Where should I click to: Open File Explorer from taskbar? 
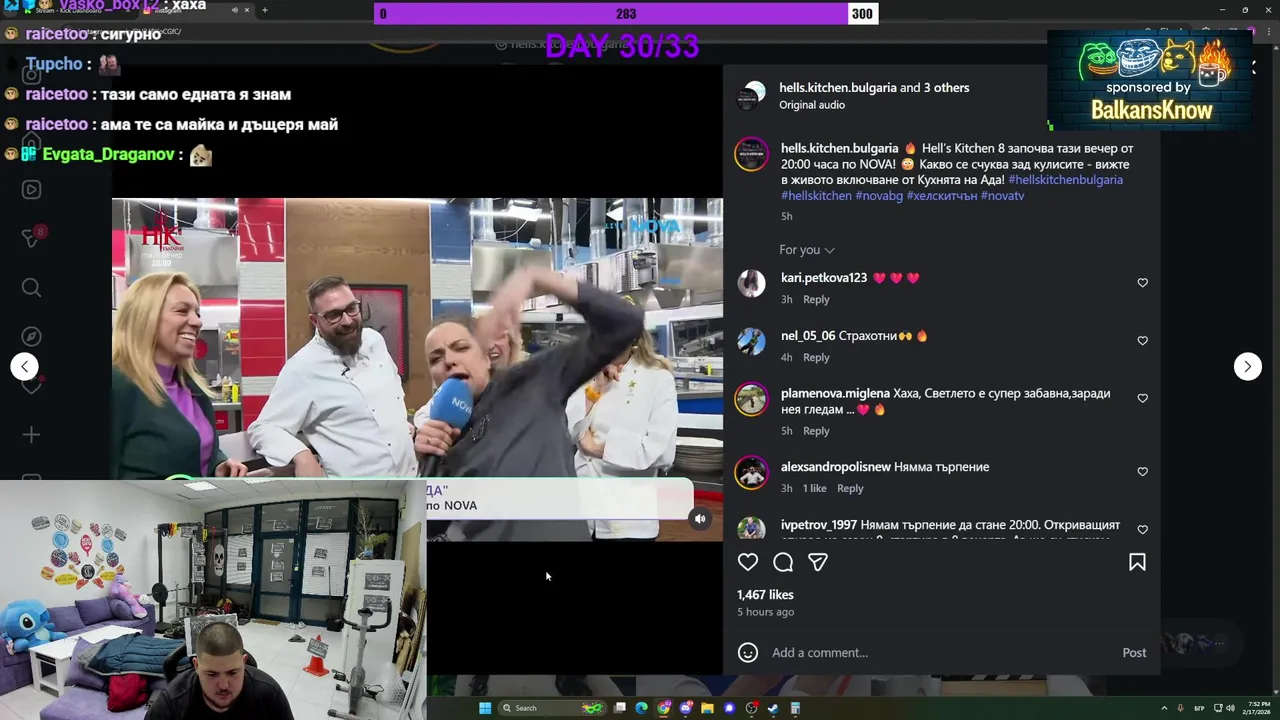point(708,708)
